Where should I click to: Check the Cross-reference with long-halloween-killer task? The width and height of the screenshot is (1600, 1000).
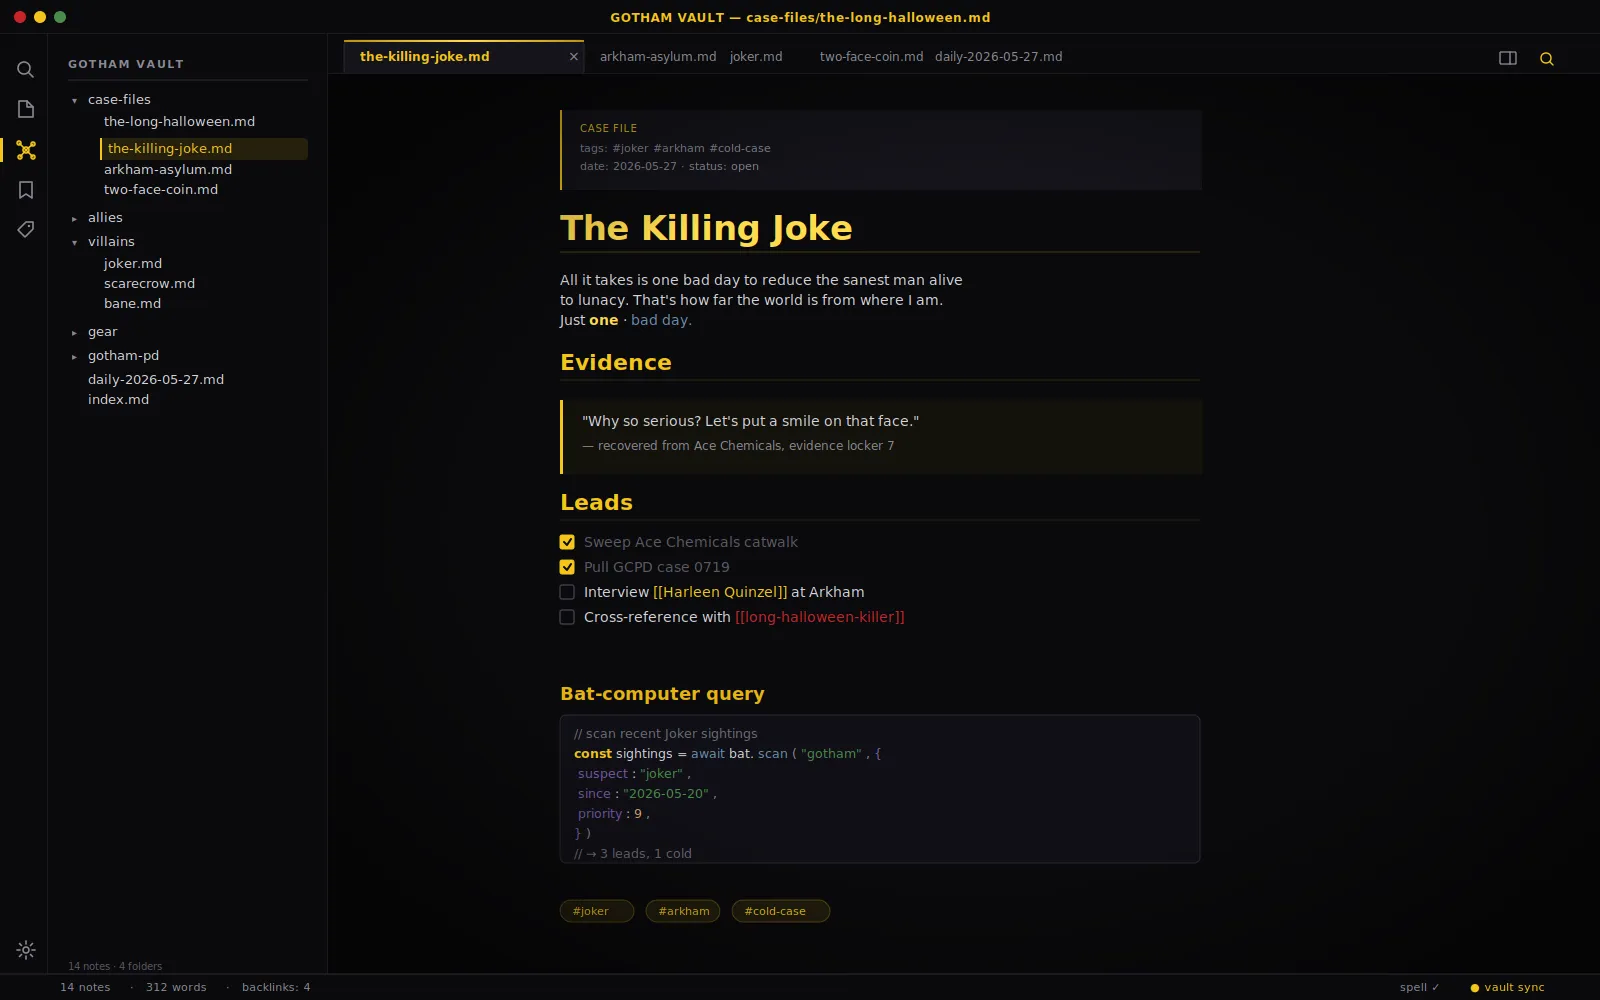tap(567, 617)
